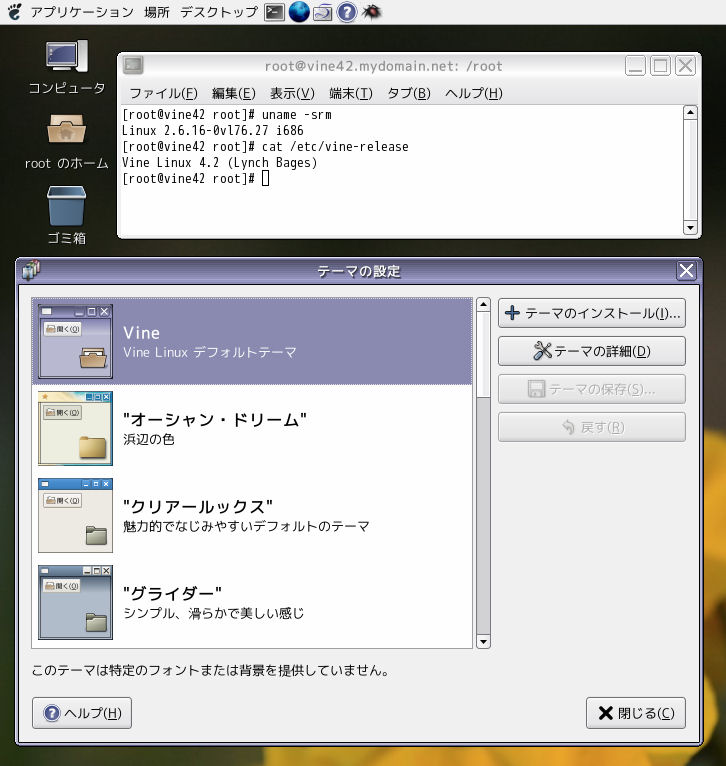
Task: Click theme list scrollbar up arrow
Action: [483, 304]
